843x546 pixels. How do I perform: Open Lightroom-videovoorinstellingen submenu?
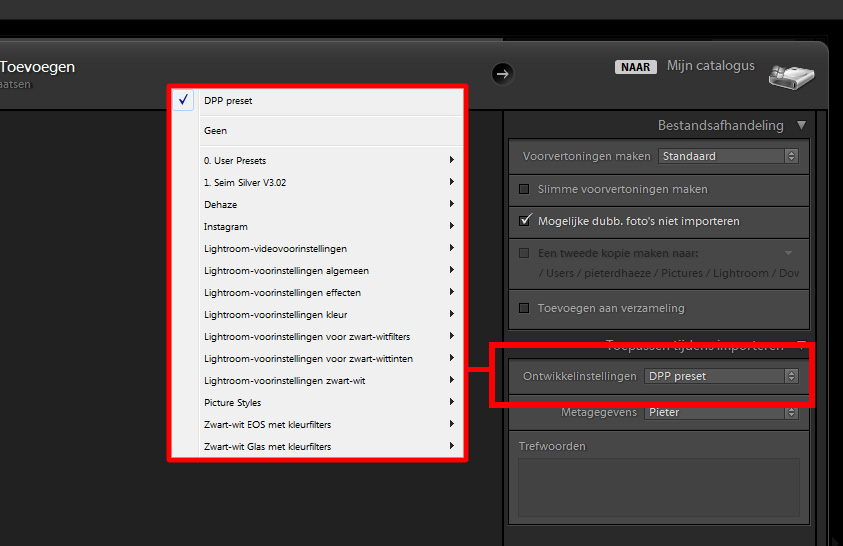pyautogui.click(x=318, y=248)
